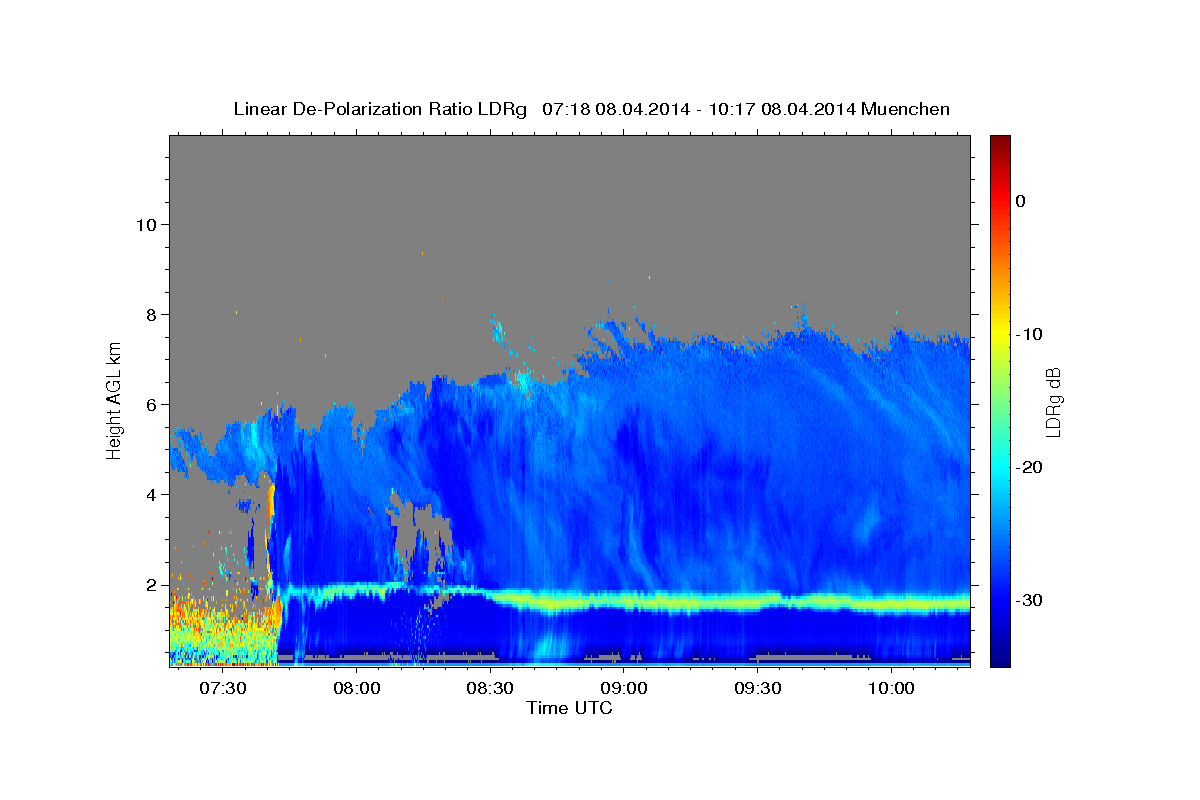Screen dimensions: 1200x800
Task: Click the height tick label 2
Action: 151,585
